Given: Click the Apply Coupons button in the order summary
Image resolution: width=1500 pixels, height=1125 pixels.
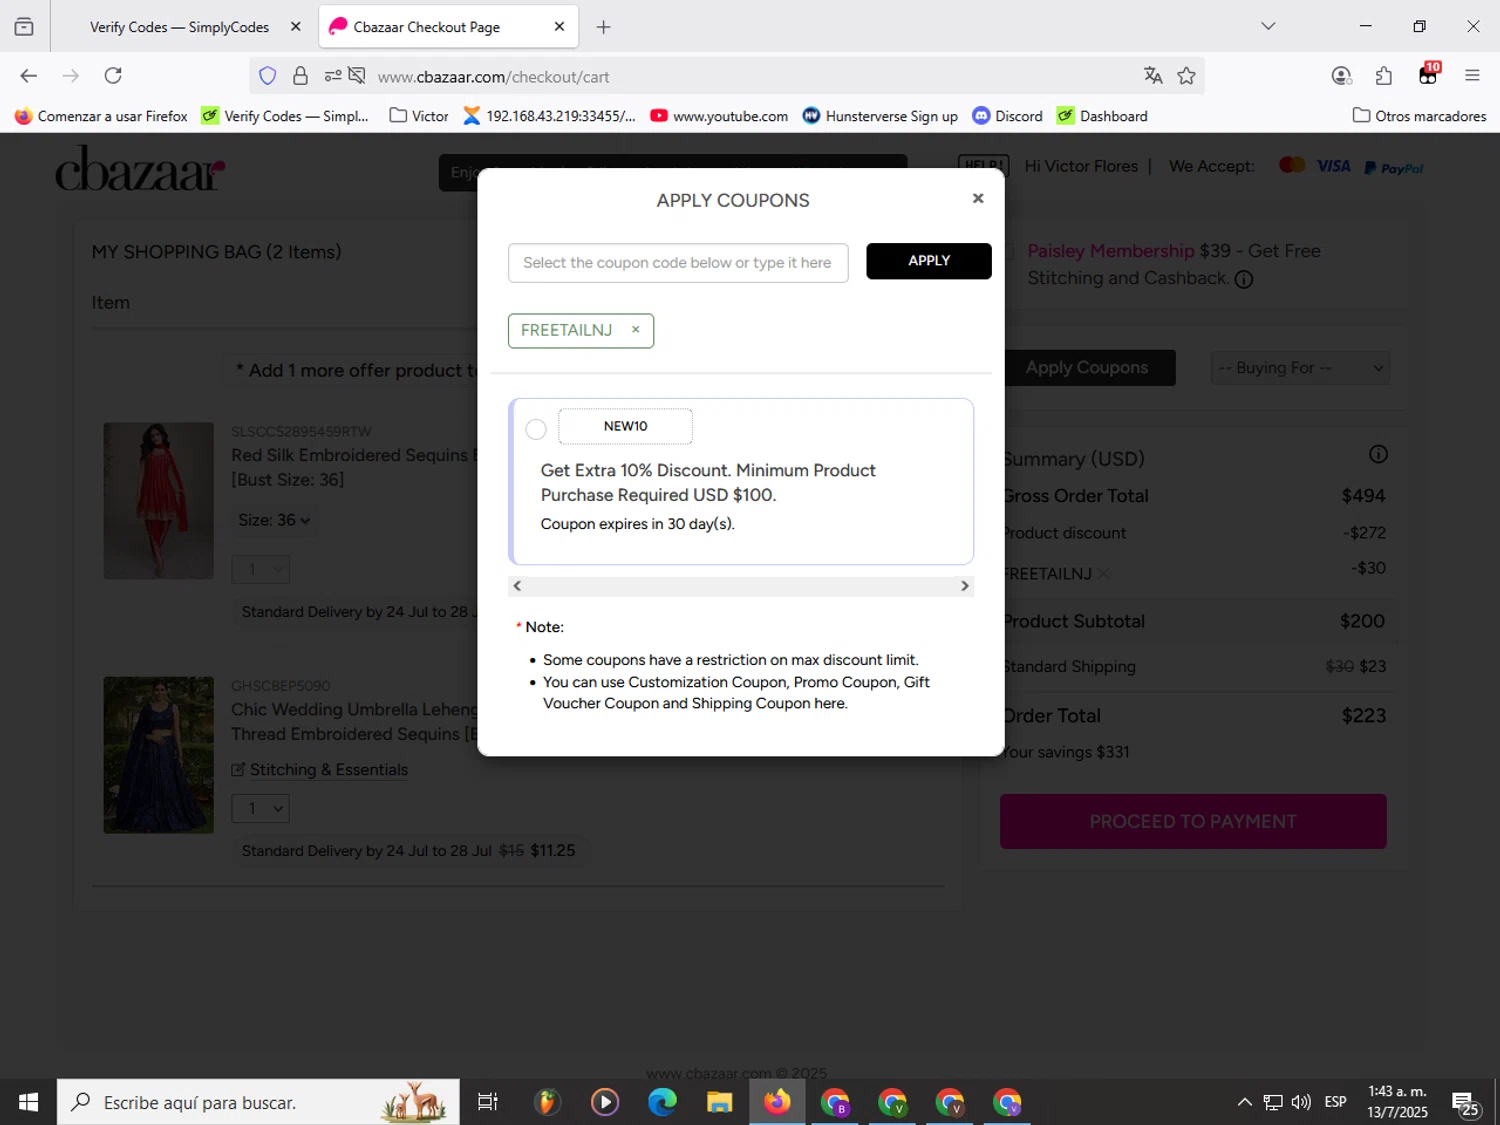Looking at the screenshot, I should [1089, 368].
